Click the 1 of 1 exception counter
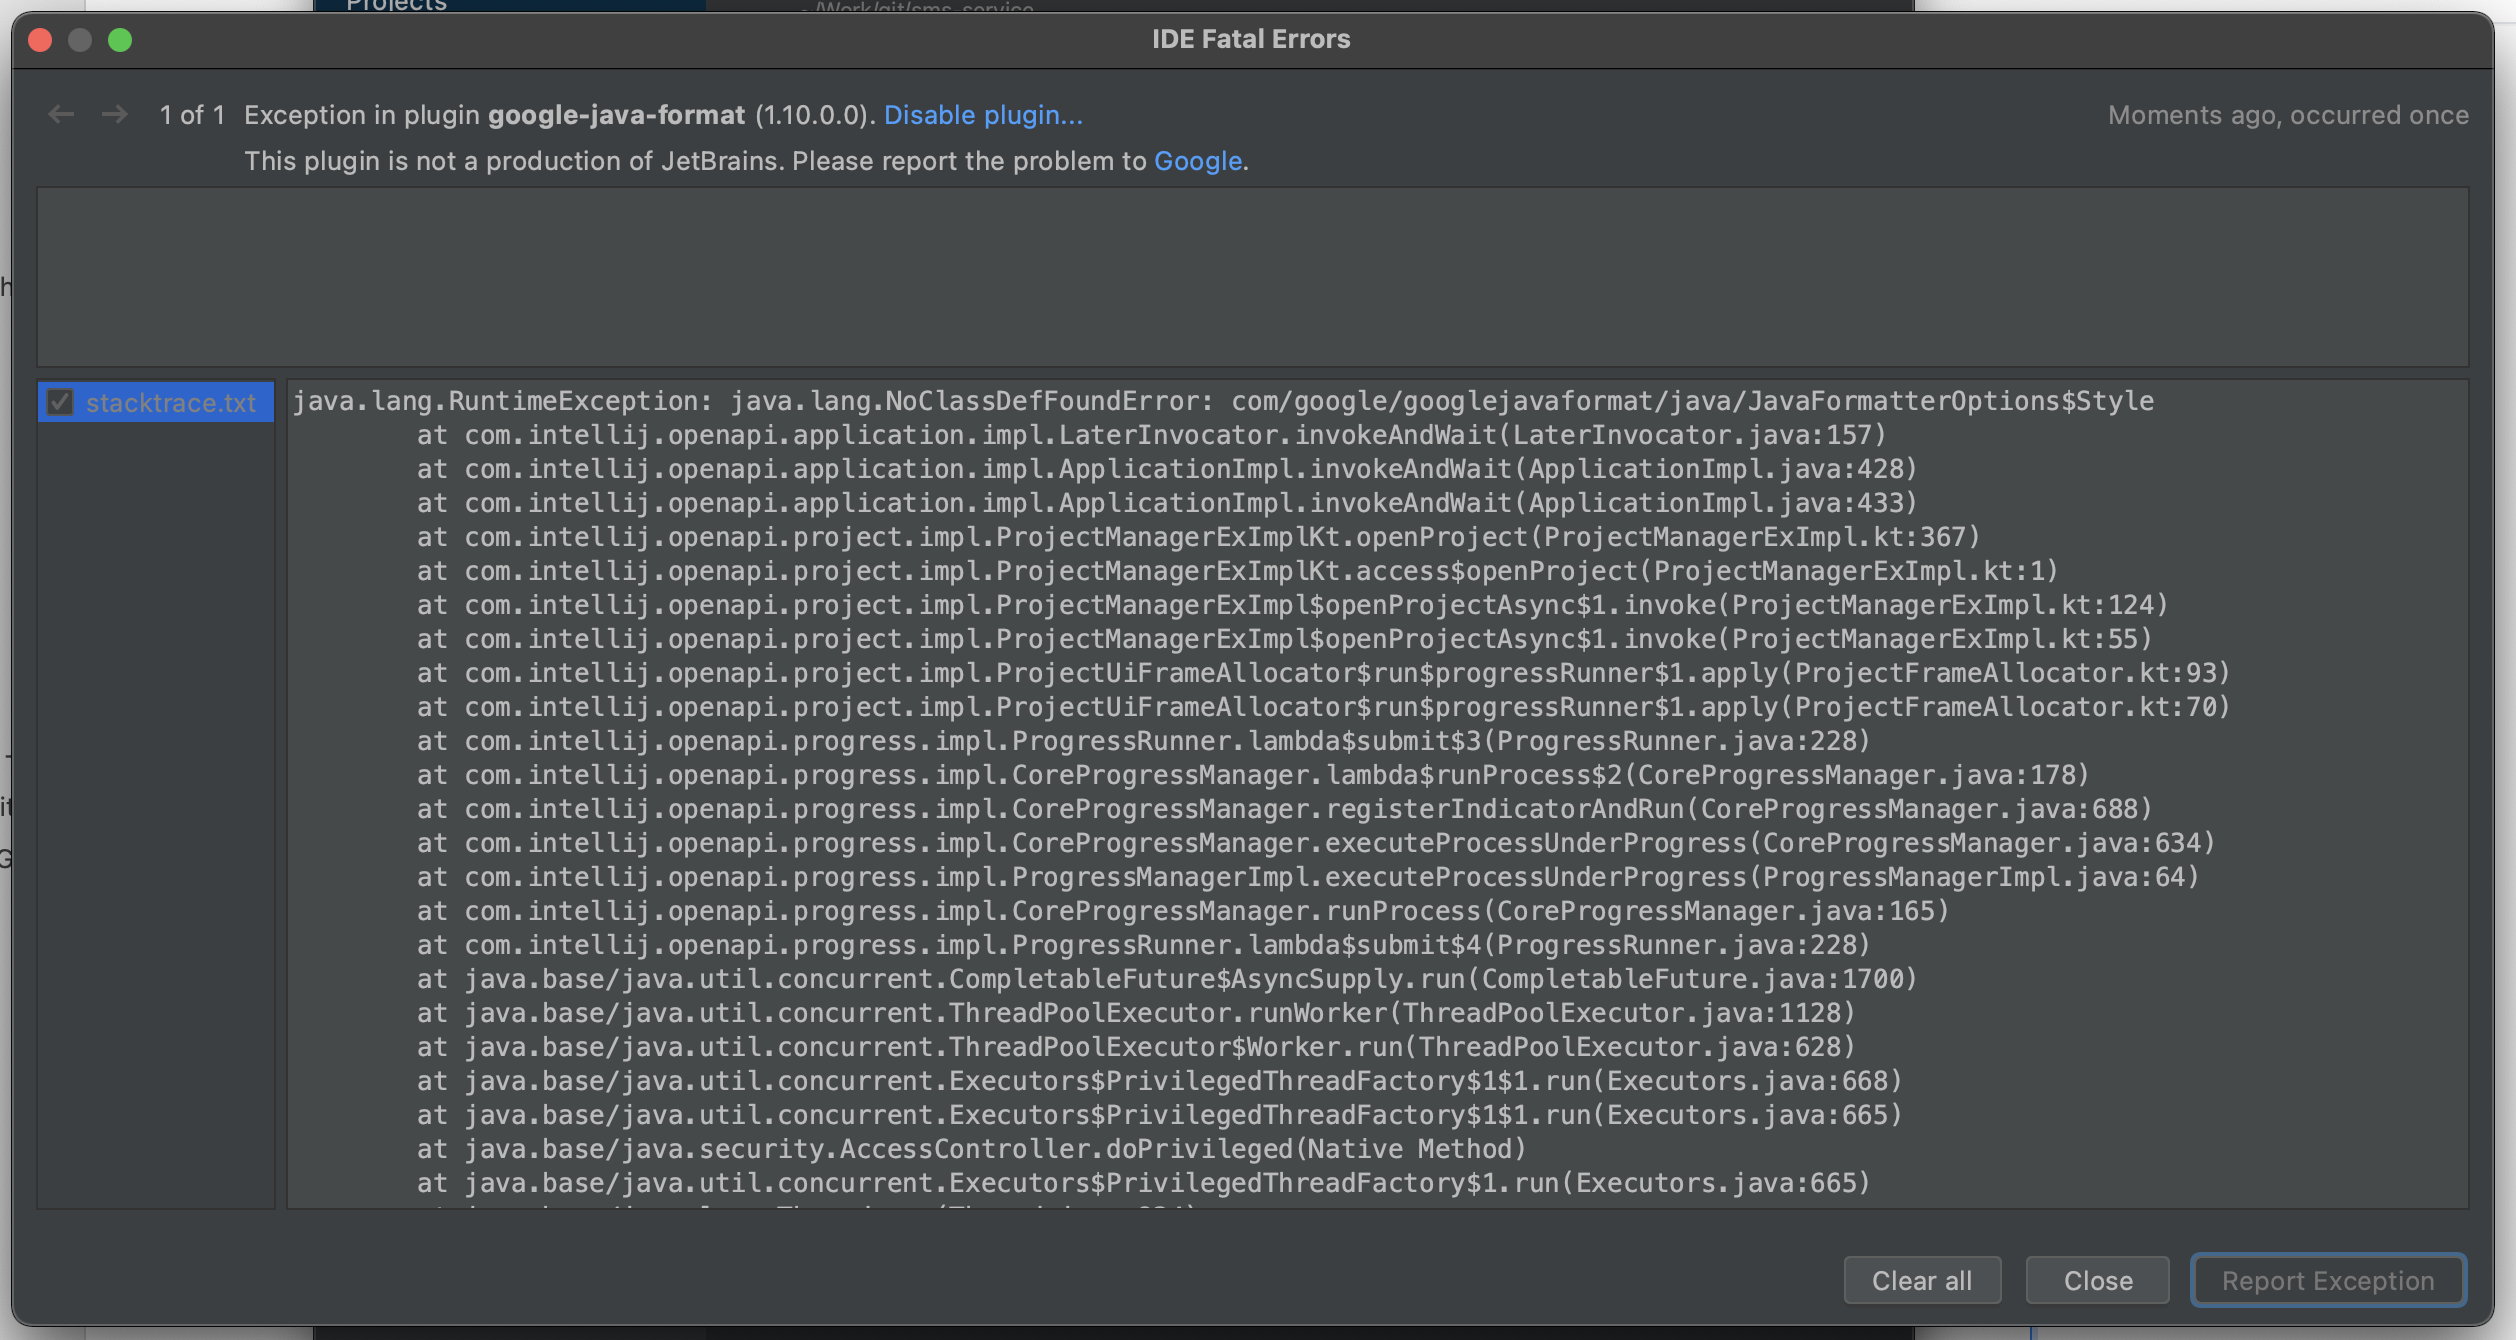The height and width of the screenshot is (1340, 2516). [194, 114]
